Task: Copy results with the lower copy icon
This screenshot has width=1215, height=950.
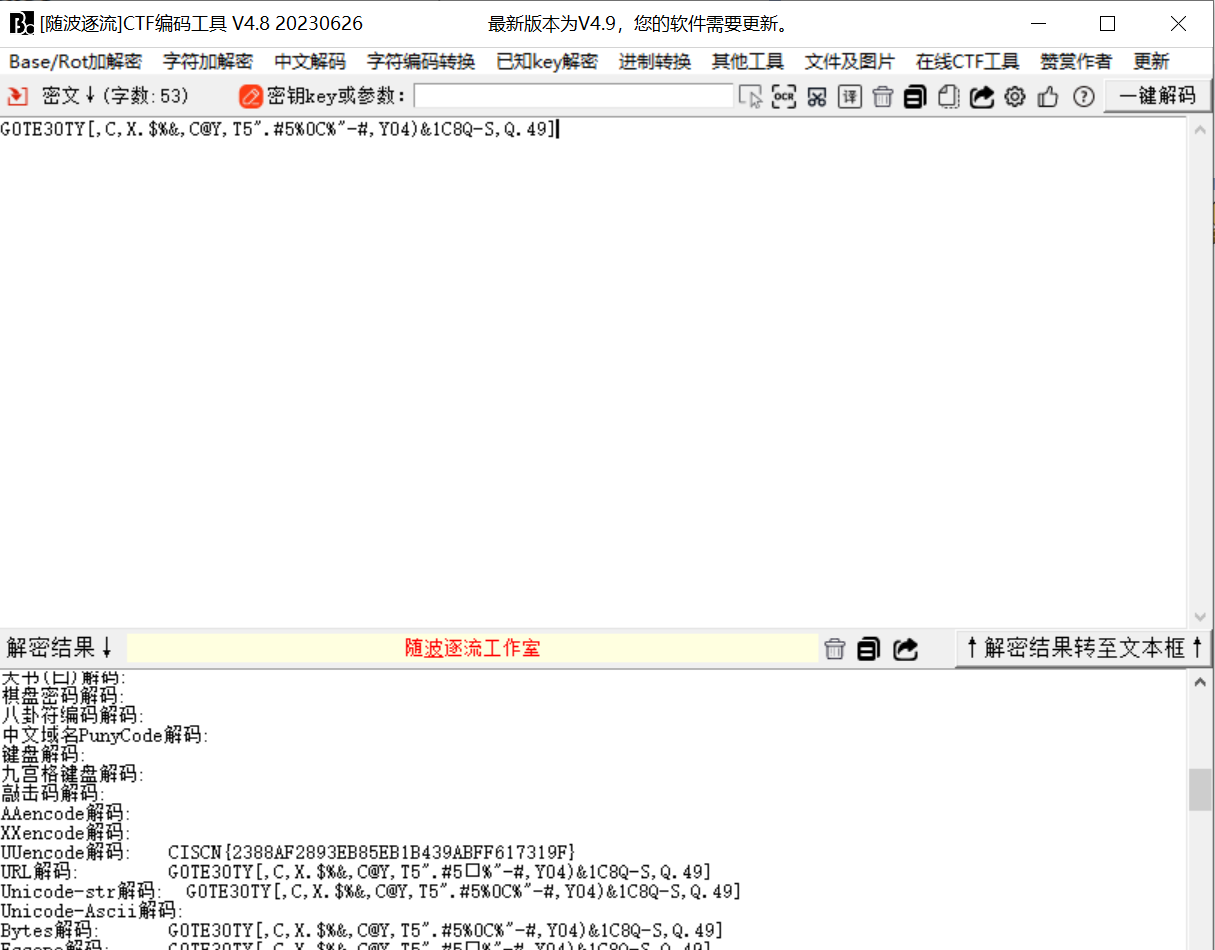Action: 868,649
